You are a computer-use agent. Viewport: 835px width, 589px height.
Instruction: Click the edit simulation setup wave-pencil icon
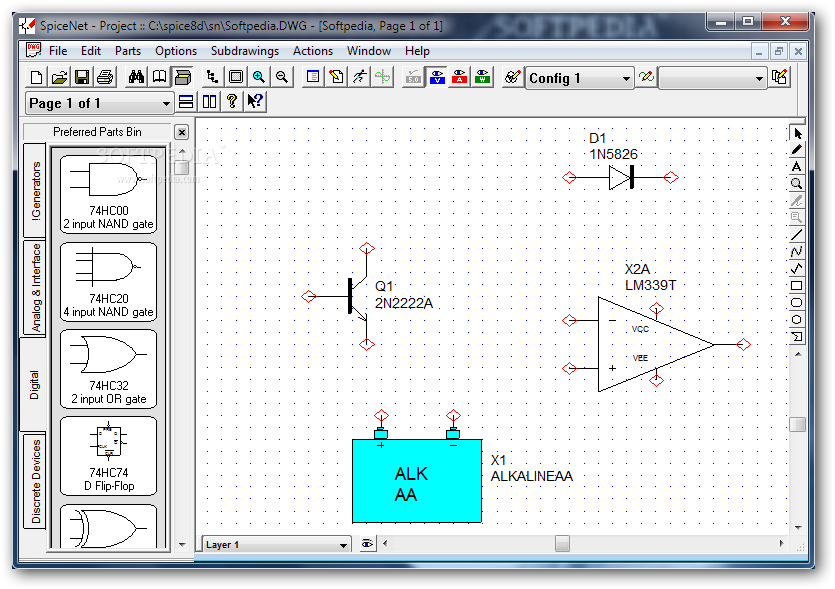pos(646,78)
